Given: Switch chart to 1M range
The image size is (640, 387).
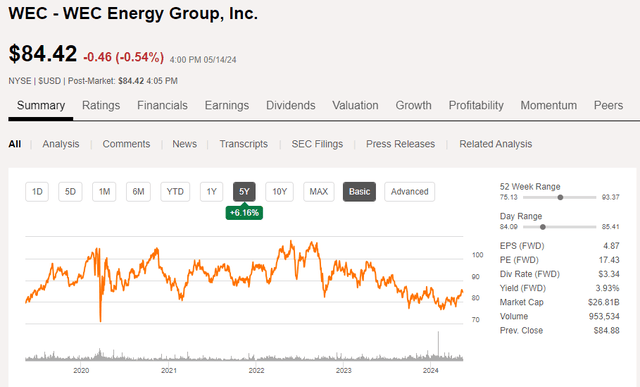Looking at the screenshot, I should pos(104,191).
